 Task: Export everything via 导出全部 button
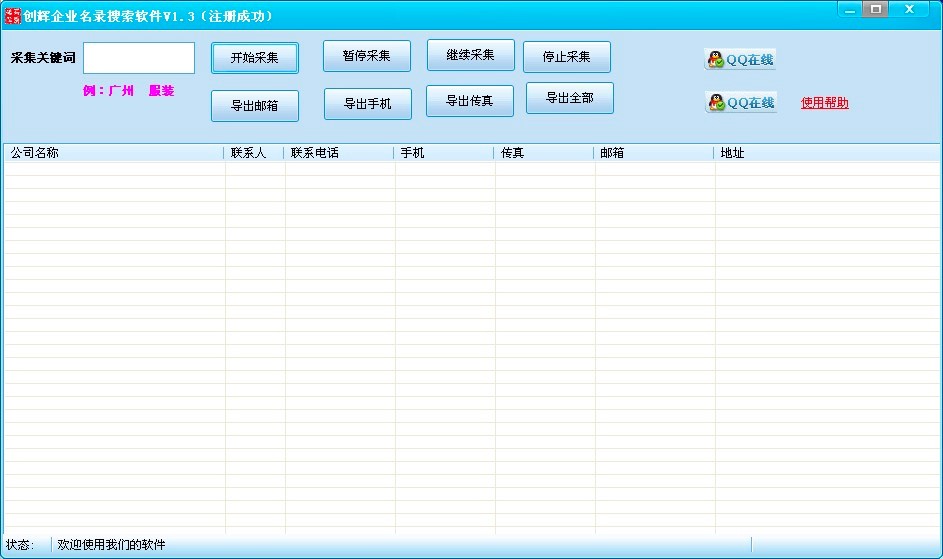[x=570, y=98]
